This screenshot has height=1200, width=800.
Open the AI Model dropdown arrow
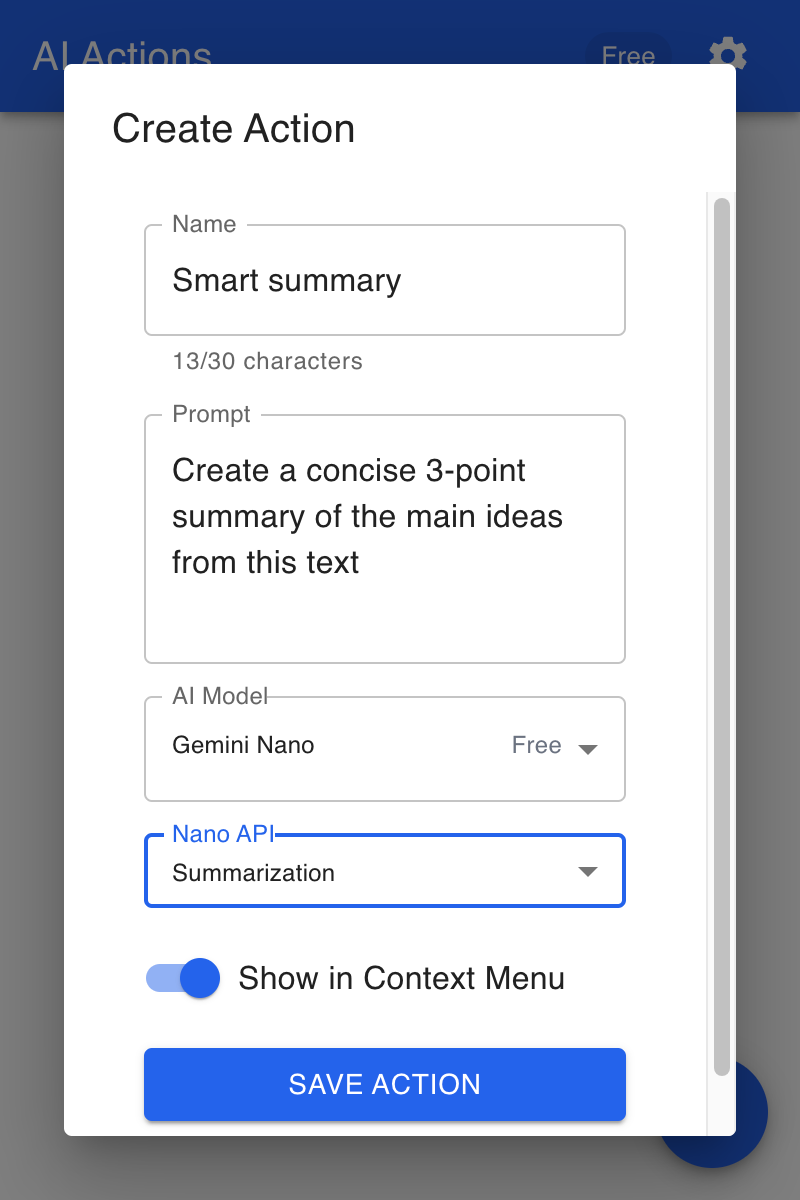pos(589,748)
